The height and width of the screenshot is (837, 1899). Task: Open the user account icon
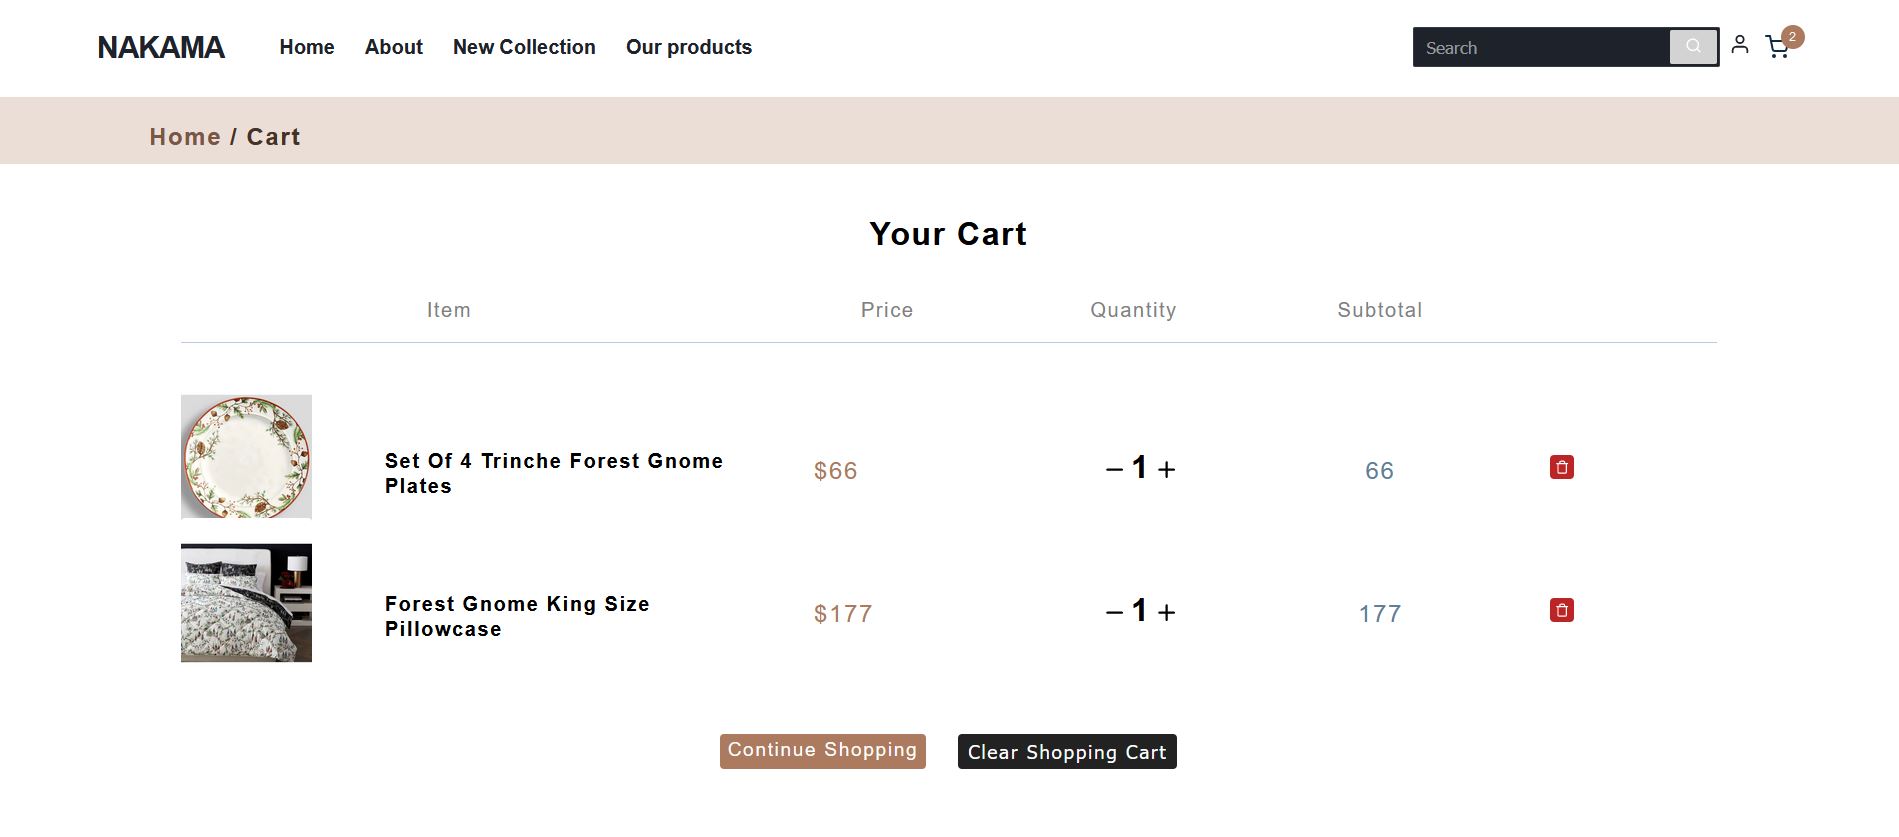point(1740,44)
